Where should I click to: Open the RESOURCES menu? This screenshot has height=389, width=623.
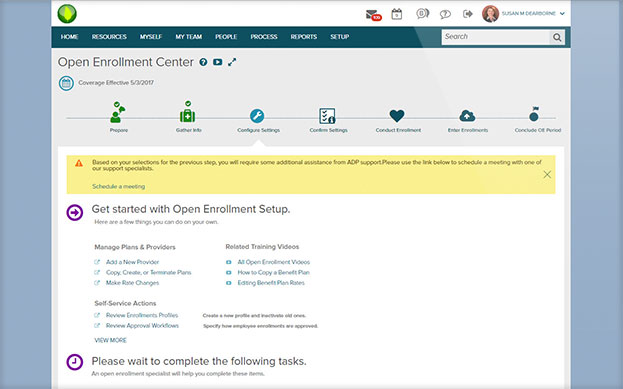coord(109,37)
